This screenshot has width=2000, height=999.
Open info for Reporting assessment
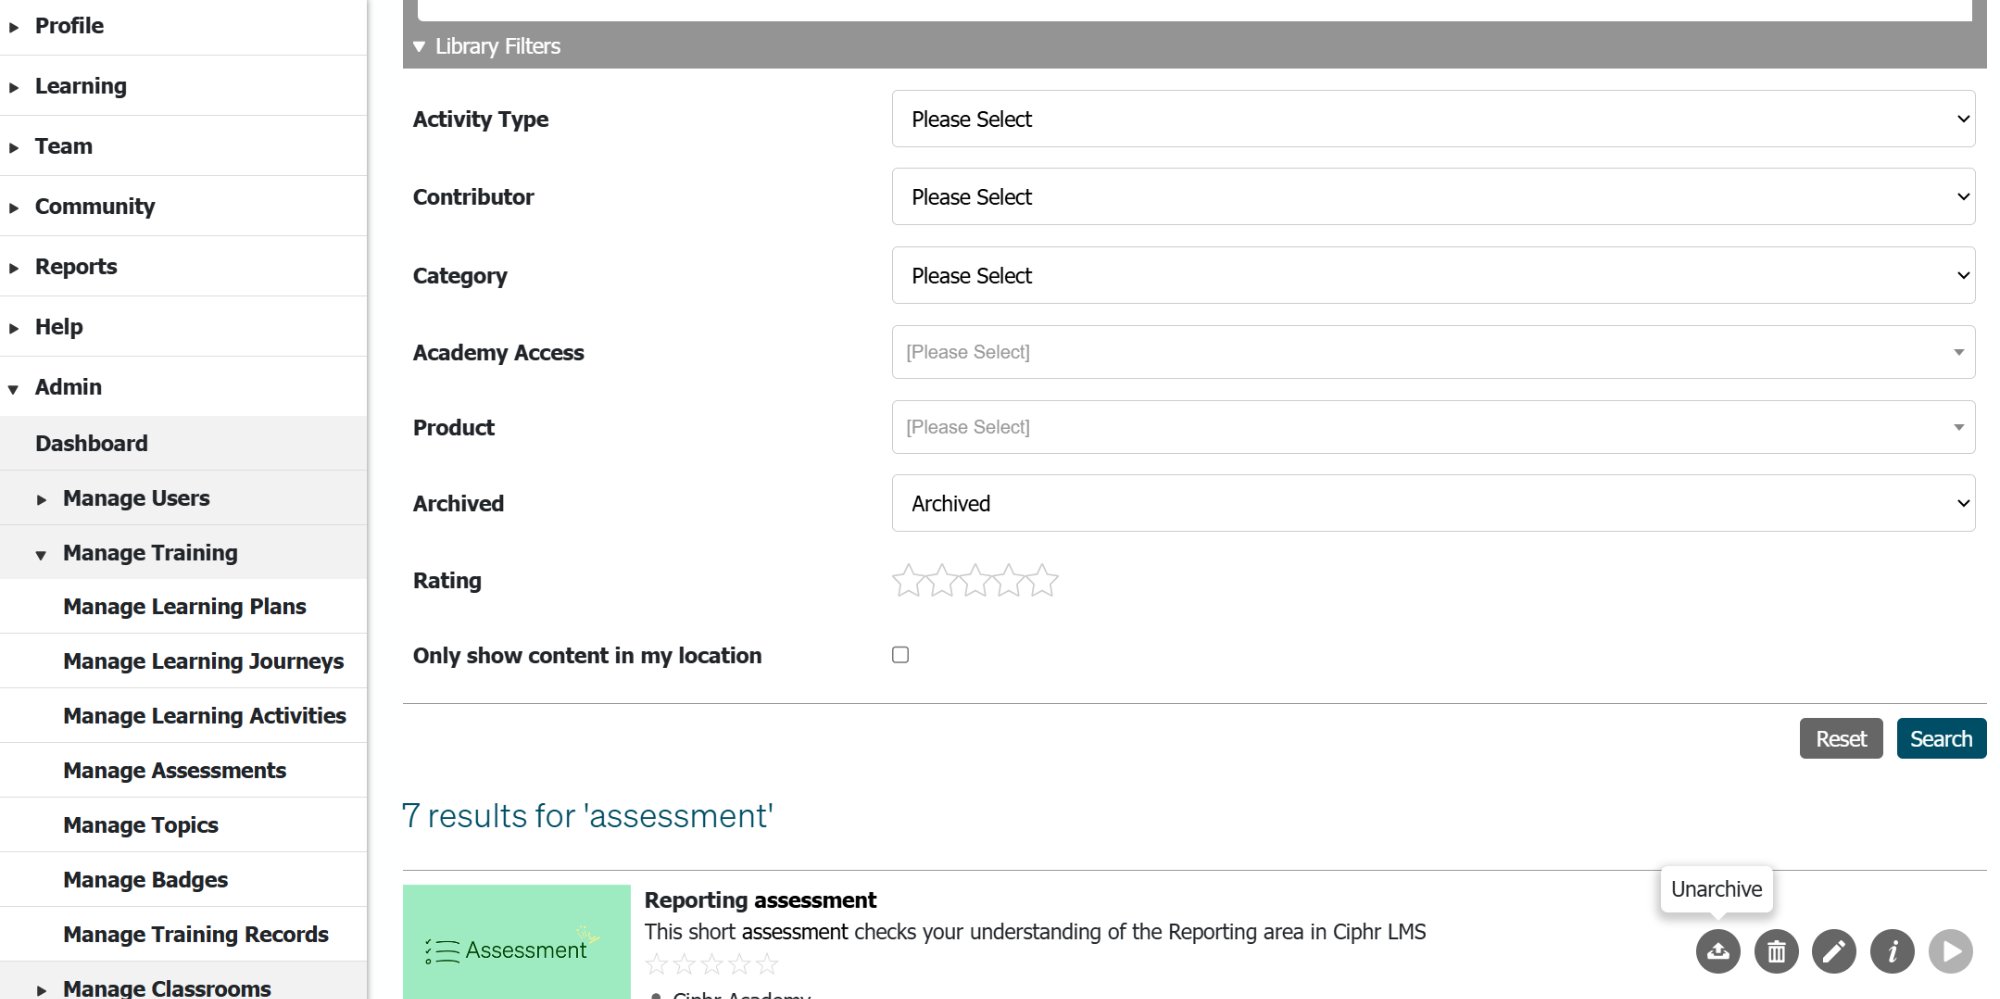click(x=1892, y=951)
